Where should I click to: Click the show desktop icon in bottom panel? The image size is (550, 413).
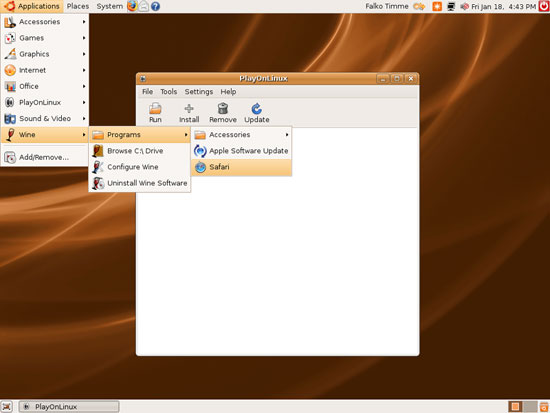(x=7, y=407)
